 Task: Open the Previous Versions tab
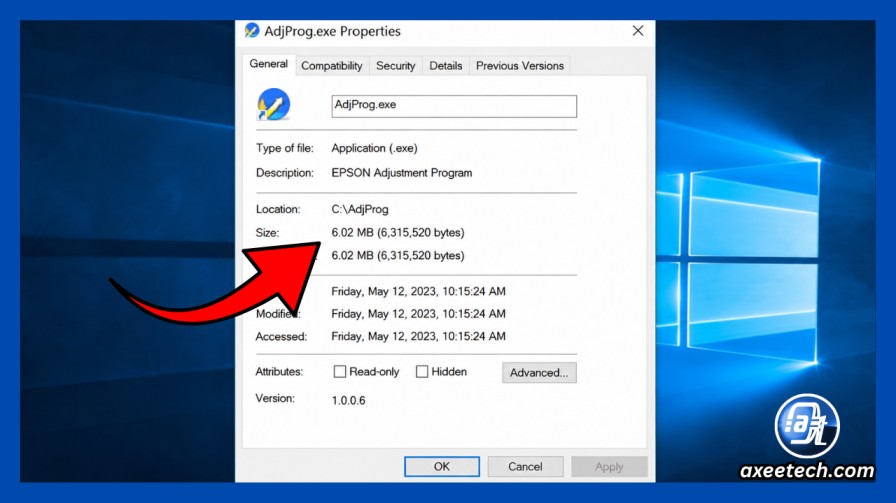coord(519,66)
